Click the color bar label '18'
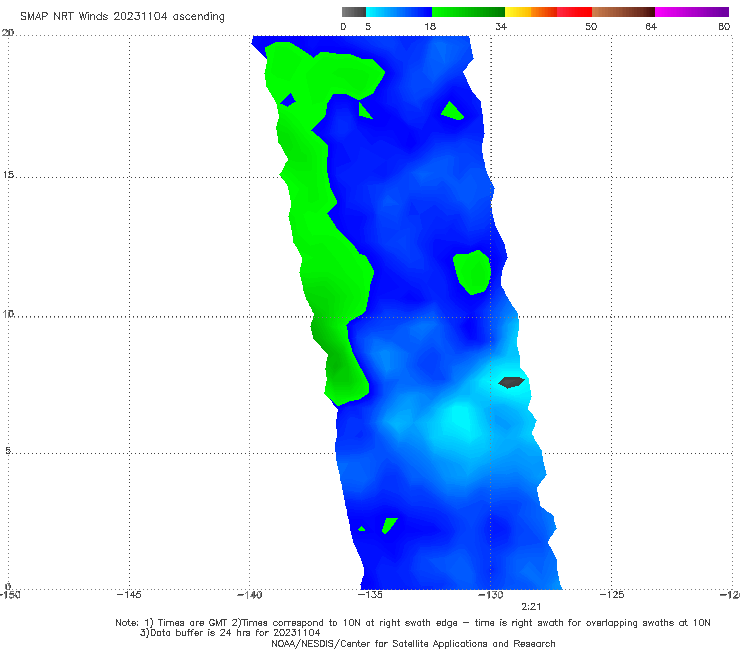Image resolution: width=740 pixels, height=650 pixels. (x=430, y=26)
